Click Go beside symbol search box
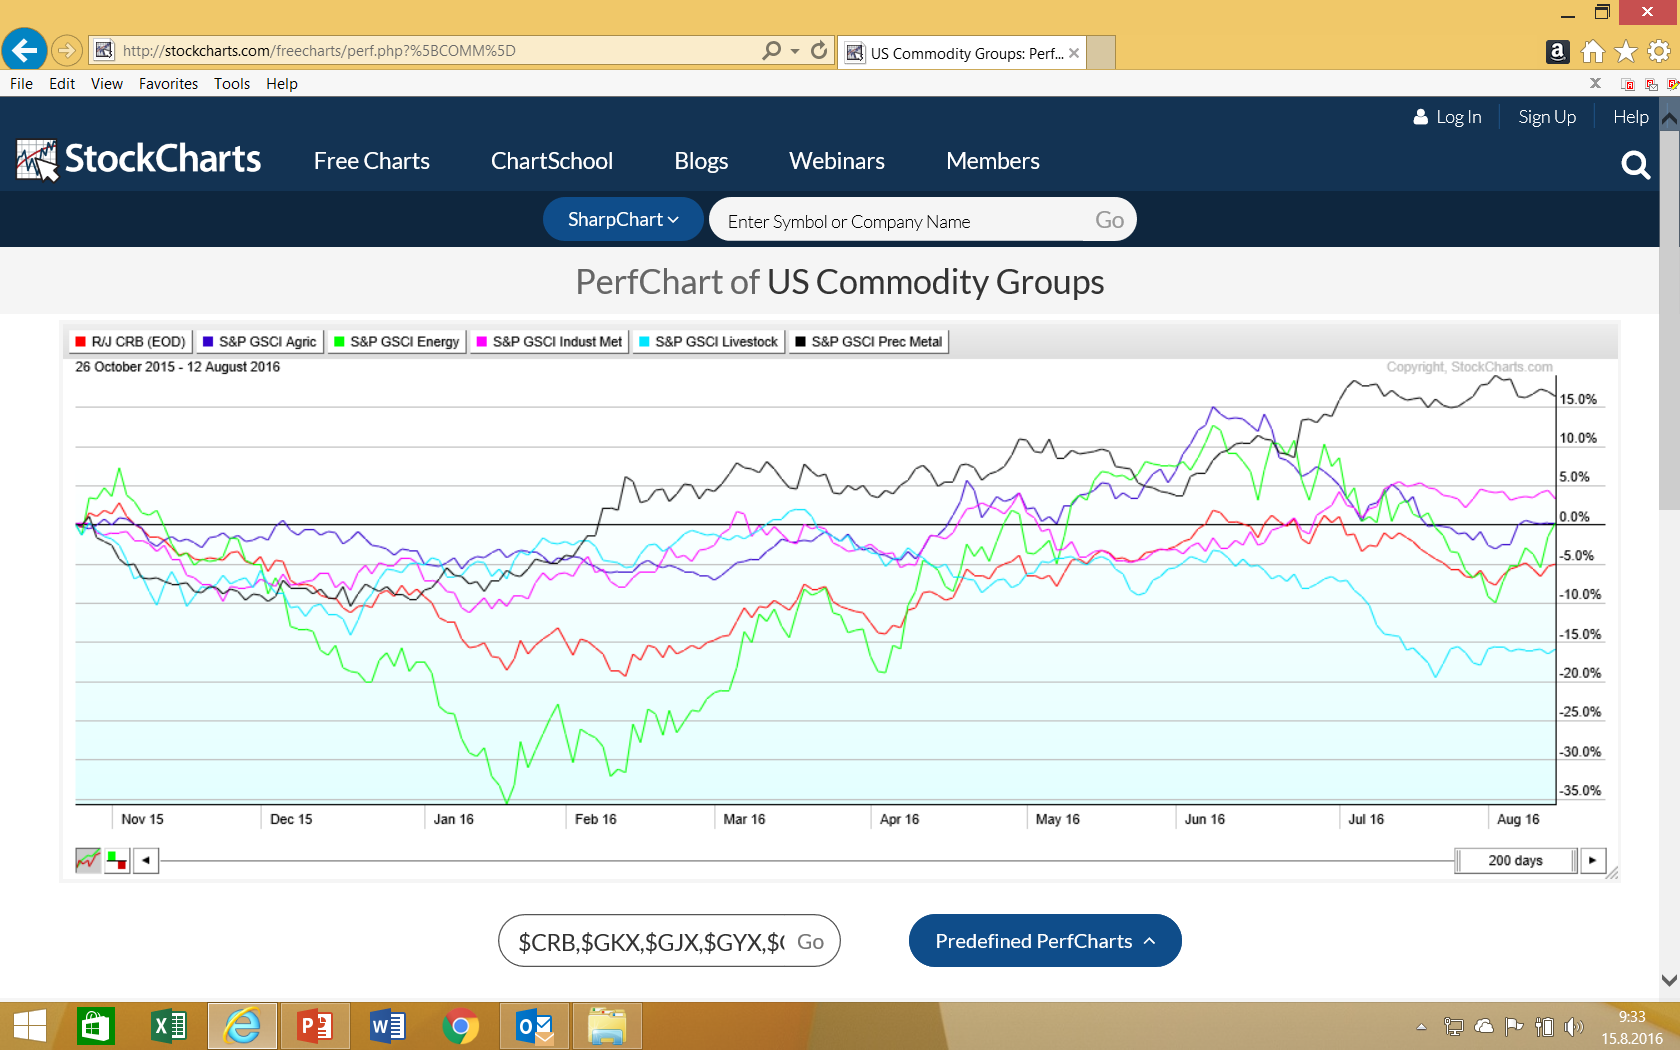This screenshot has height=1050, width=1680. click(1109, 220)
